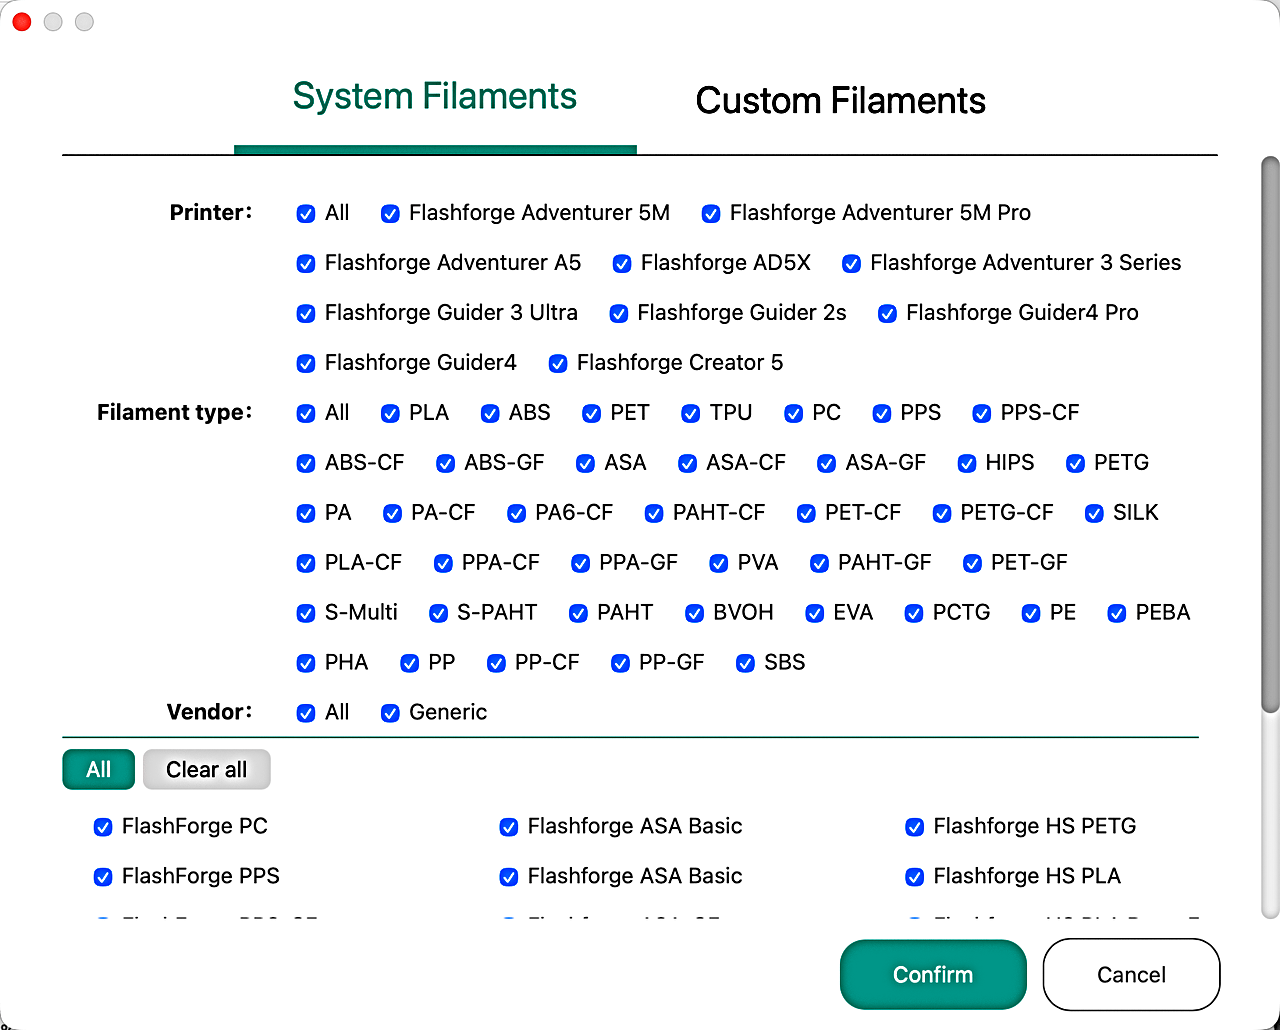Screen dimensions: 1280x1030
Task: Toggle Flashforge Guider 2s checkbox
Action: [x=619, y=313]
